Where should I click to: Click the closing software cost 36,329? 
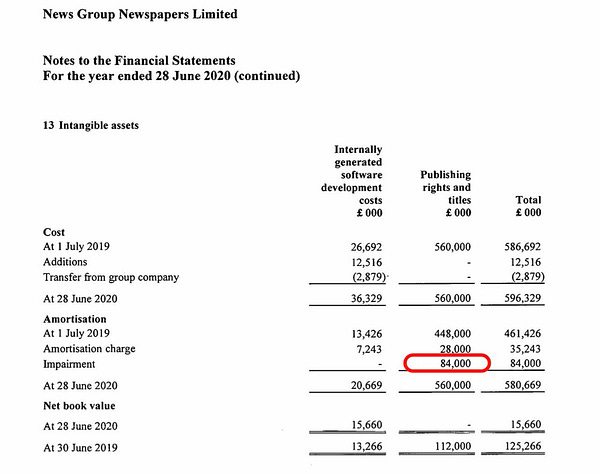click(366, 298)
